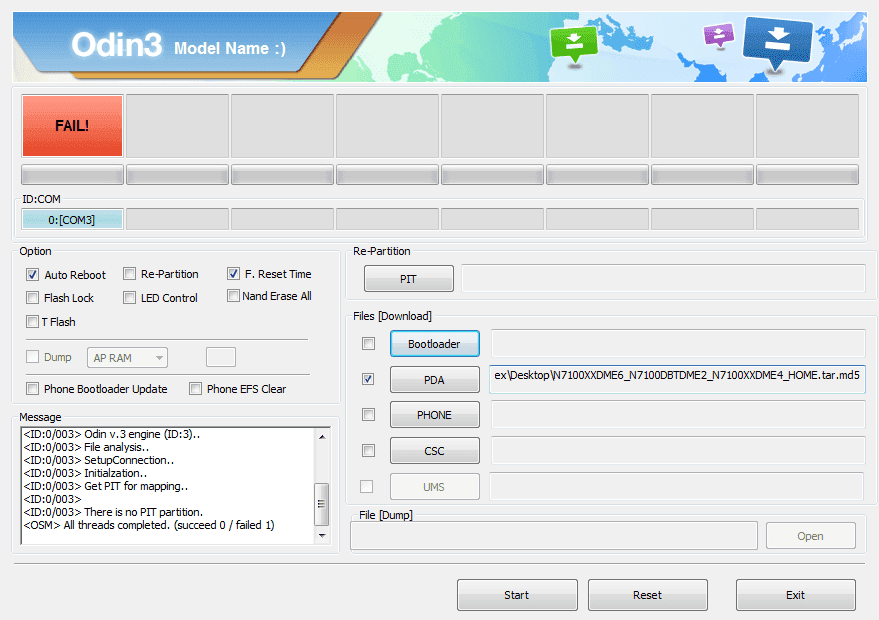879x620 pixels.
Task: Click the red FAIL! status box
Action: [72, 126]
